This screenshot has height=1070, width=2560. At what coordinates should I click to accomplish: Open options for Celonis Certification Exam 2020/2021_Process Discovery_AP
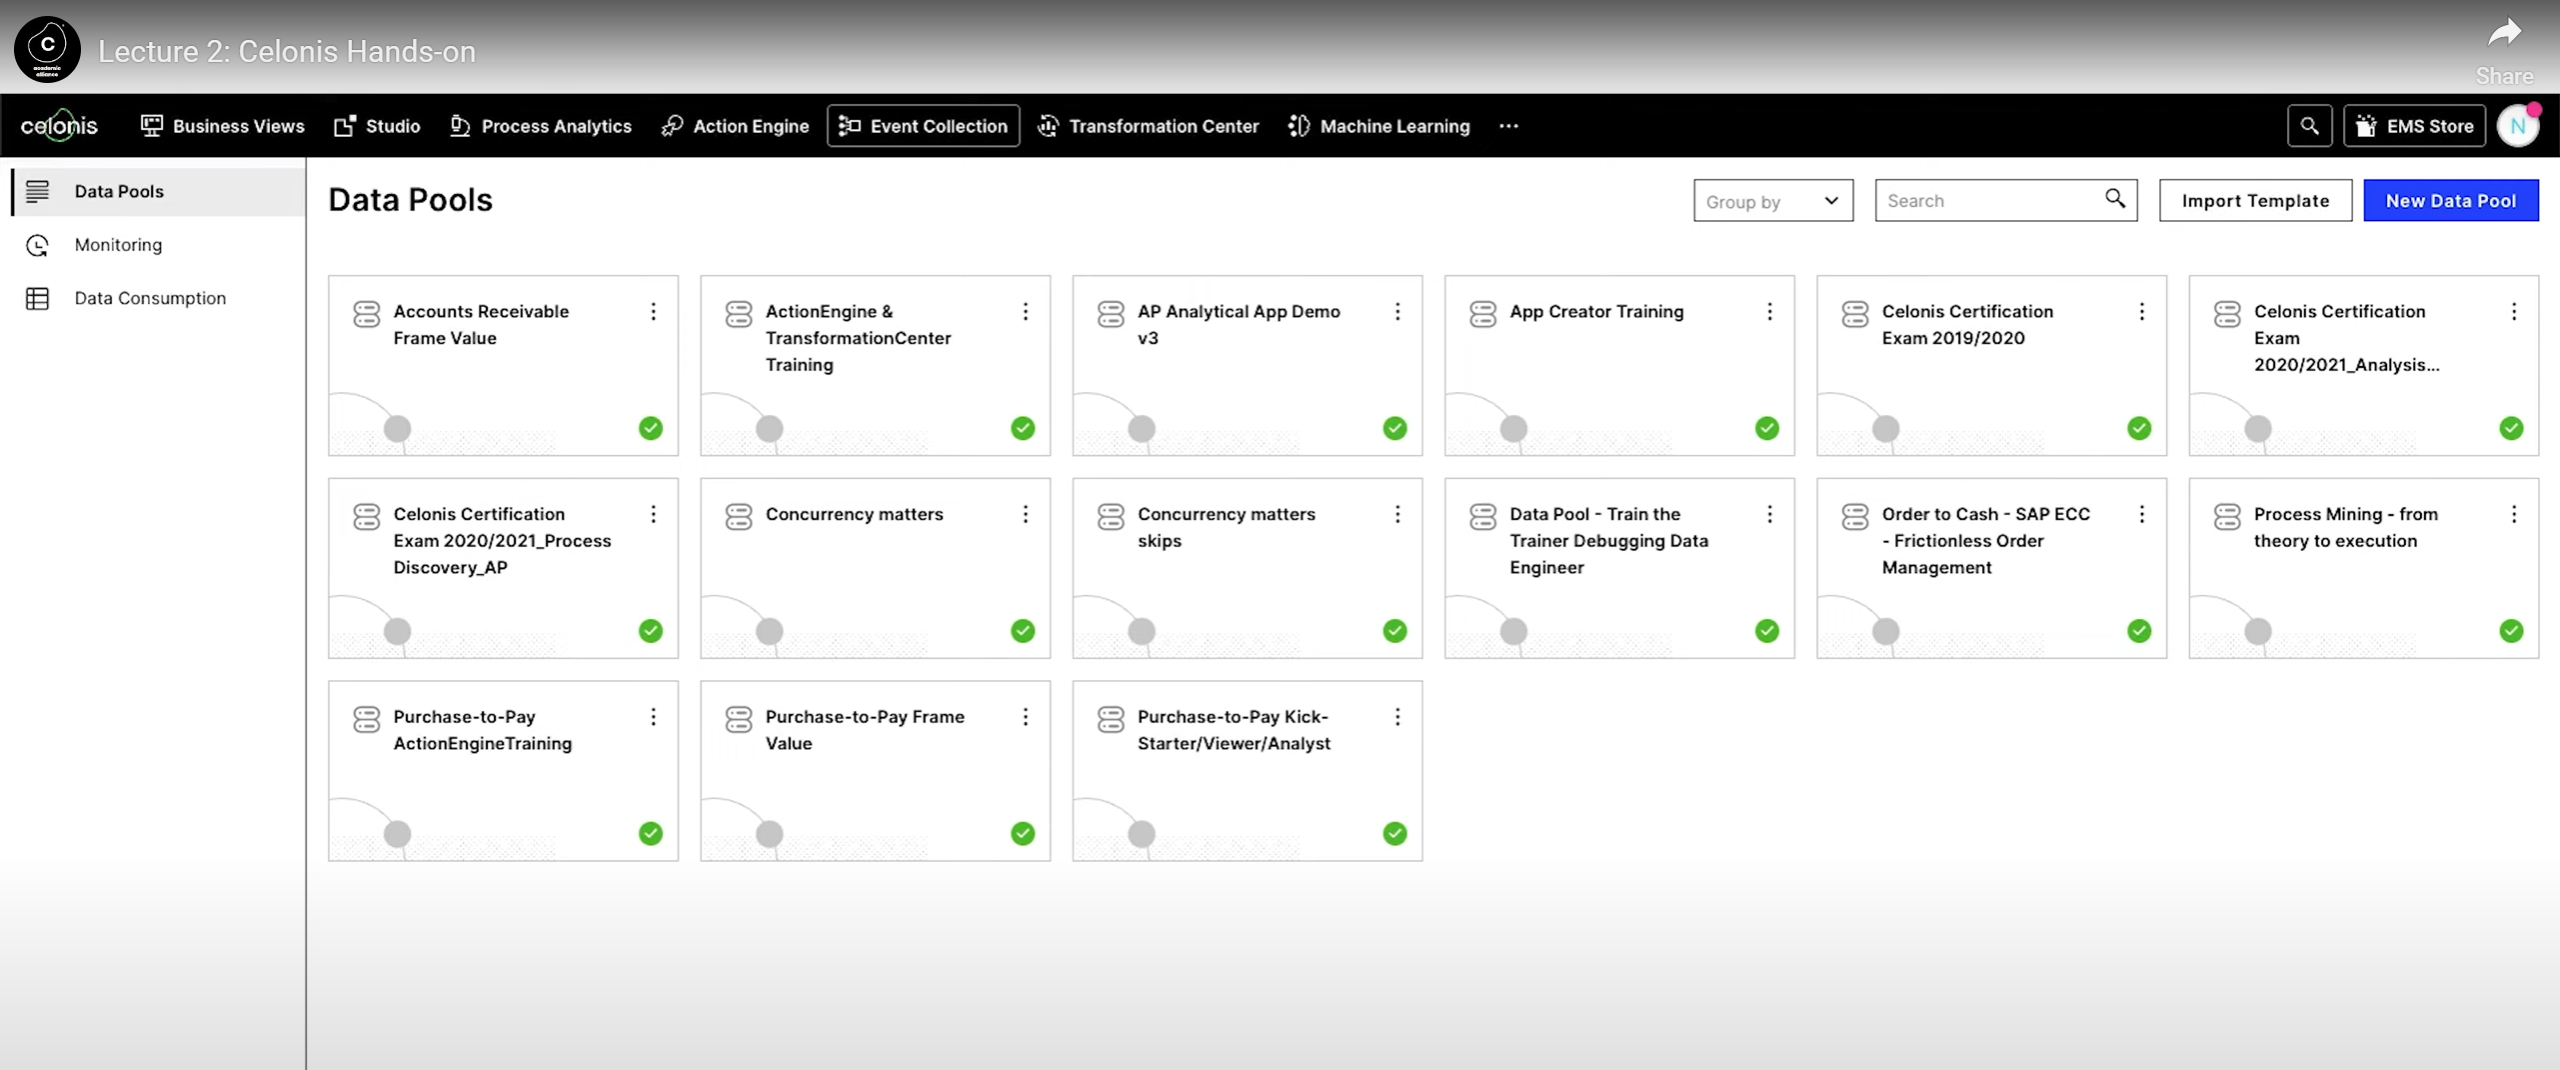(653, 514)
